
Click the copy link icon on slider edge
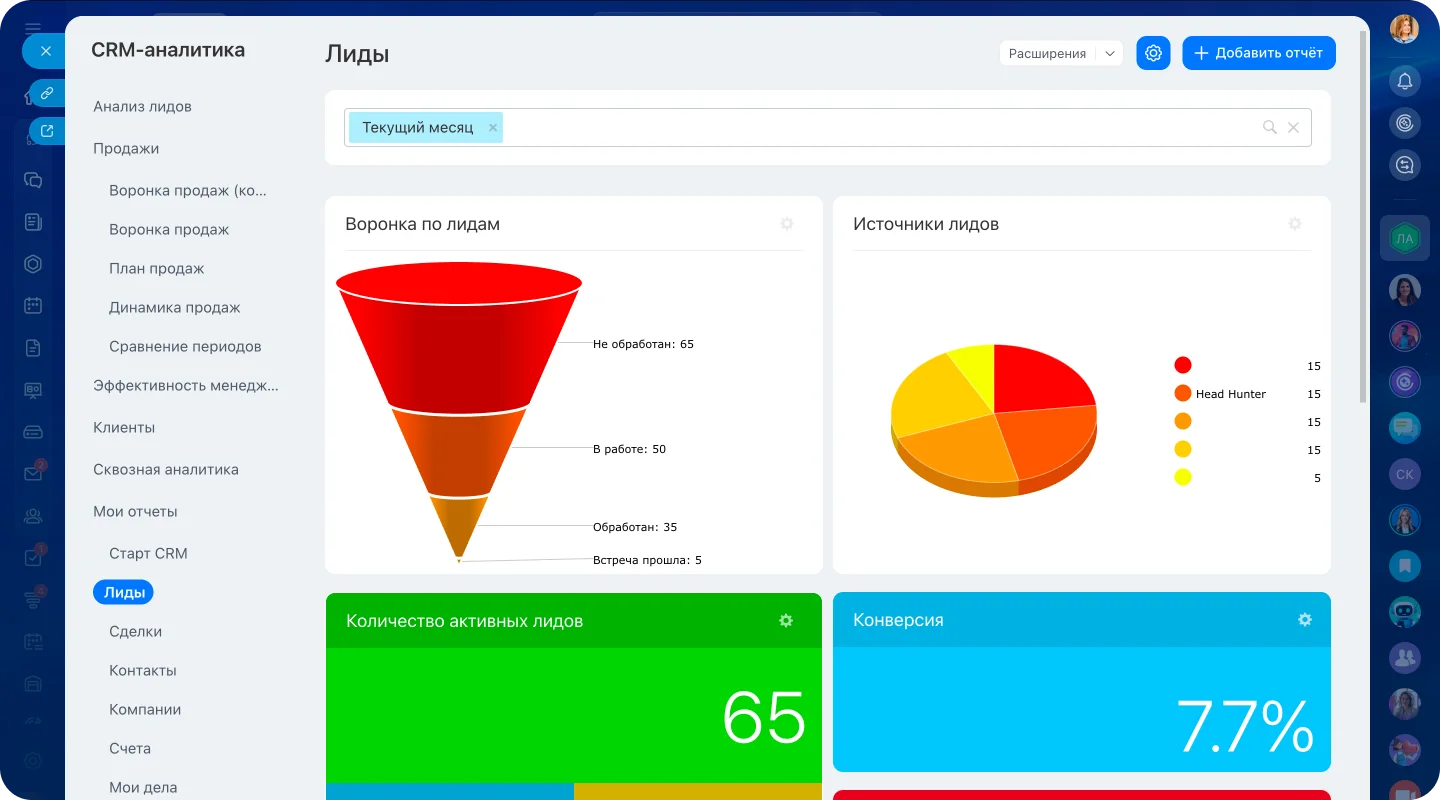coord(46,93)
